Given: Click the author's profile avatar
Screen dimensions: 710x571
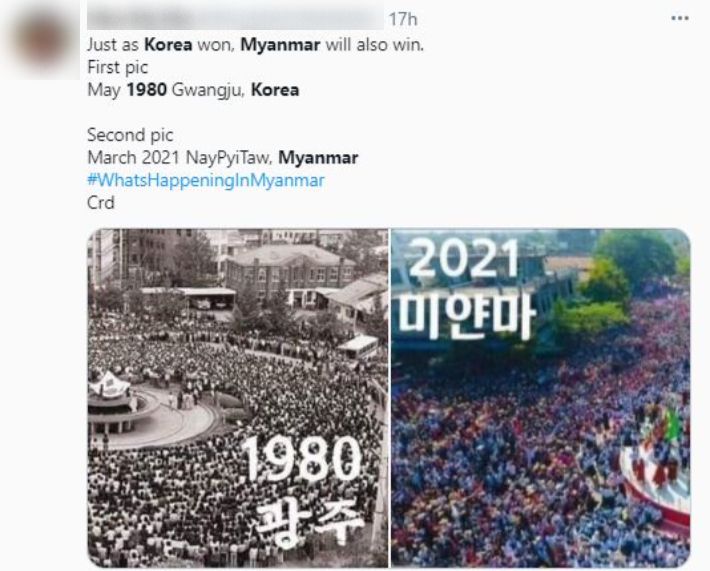Looking at the screenshot, I should [44, 40].
